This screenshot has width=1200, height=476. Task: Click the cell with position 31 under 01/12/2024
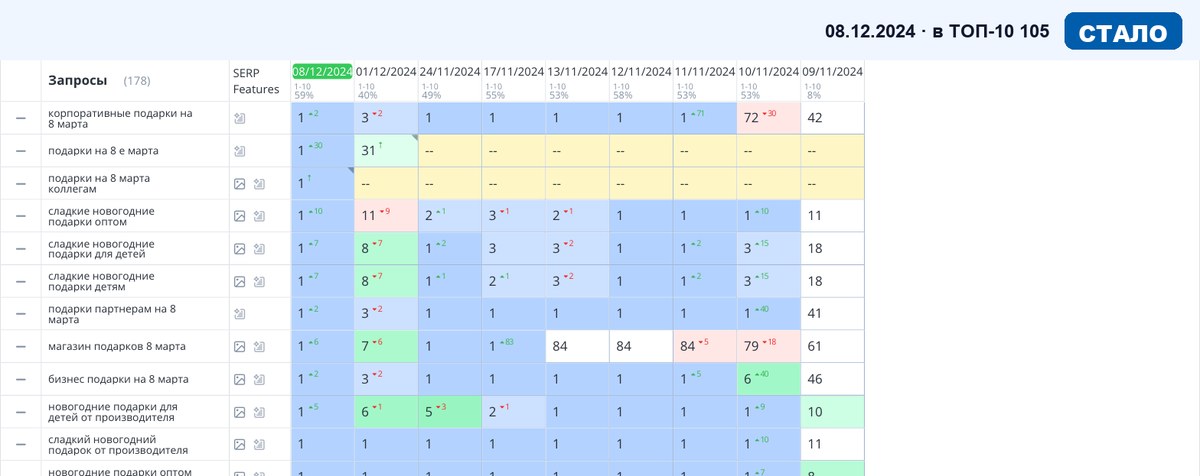click(x=386, y=151)
